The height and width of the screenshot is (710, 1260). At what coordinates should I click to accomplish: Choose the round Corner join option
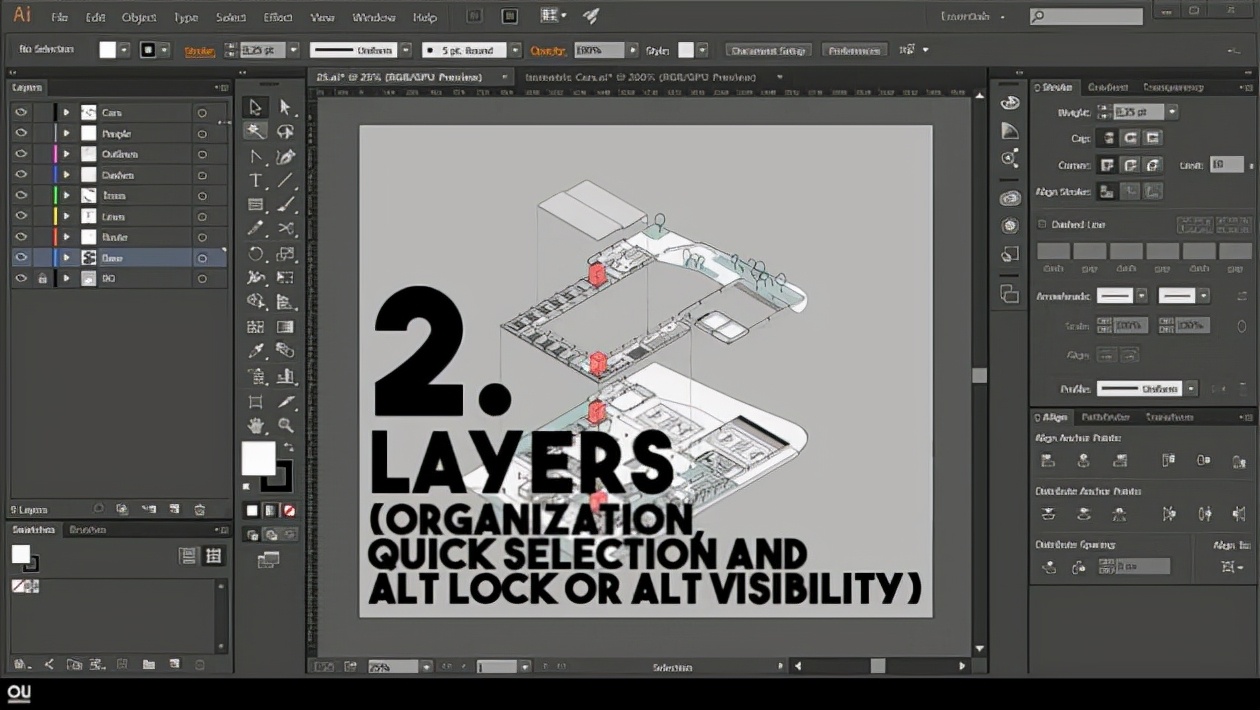(1130, 165)
